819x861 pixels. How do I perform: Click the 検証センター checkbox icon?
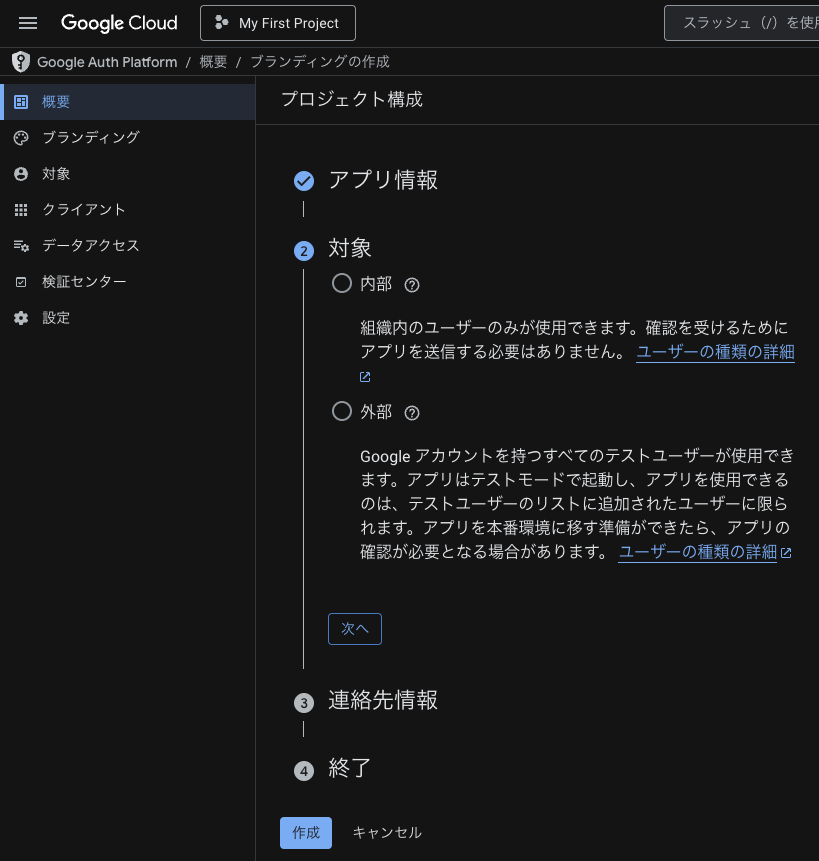coord(21,282)
